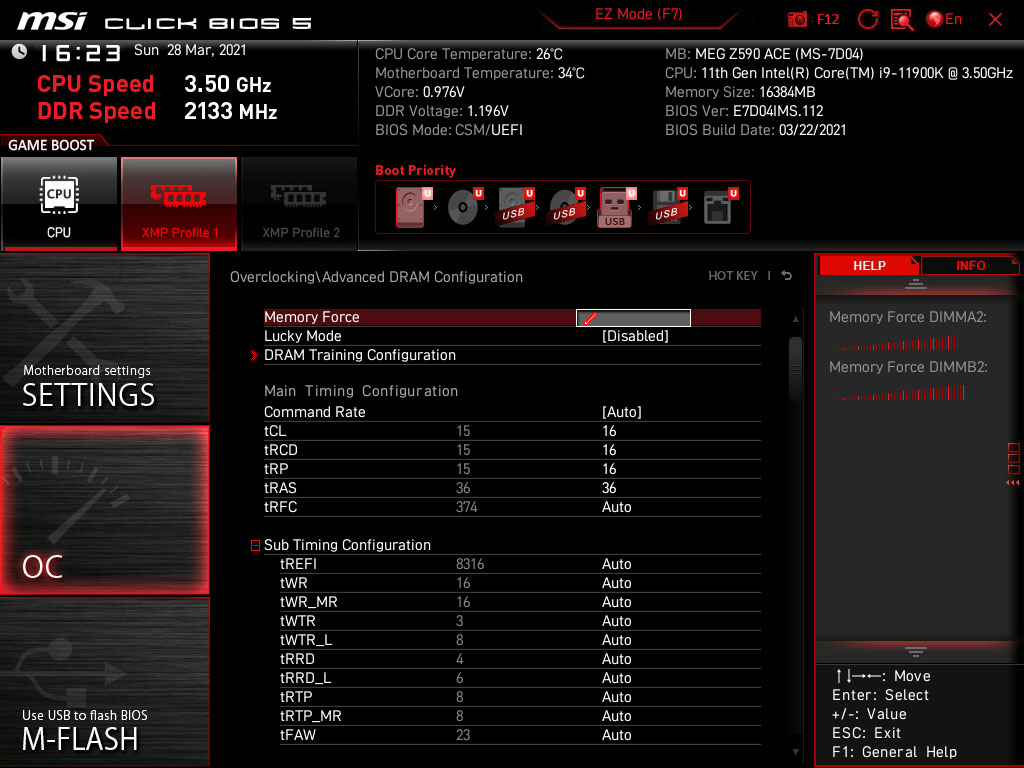Take a screenshot with the F12 camera icon
This screenshot has width=1024, height=768.
click(797, 20)
